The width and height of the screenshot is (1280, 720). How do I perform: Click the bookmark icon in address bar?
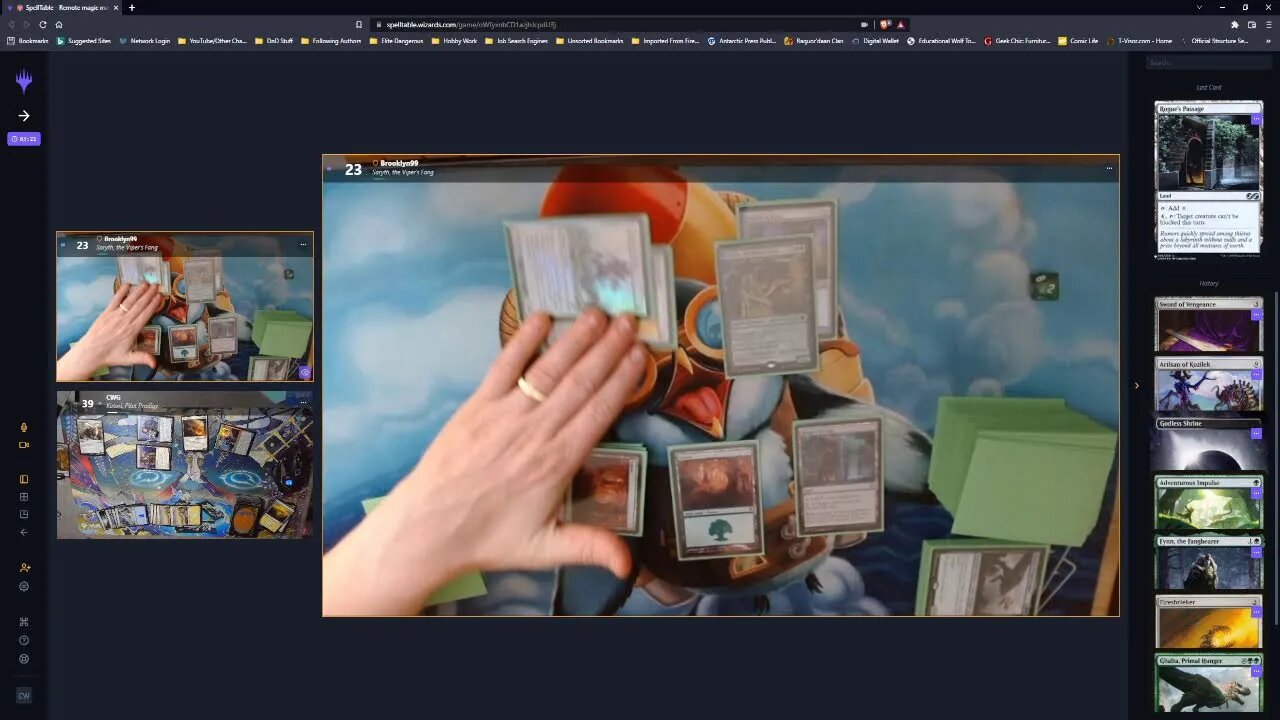pyautogui.click(x=359, y=24)
